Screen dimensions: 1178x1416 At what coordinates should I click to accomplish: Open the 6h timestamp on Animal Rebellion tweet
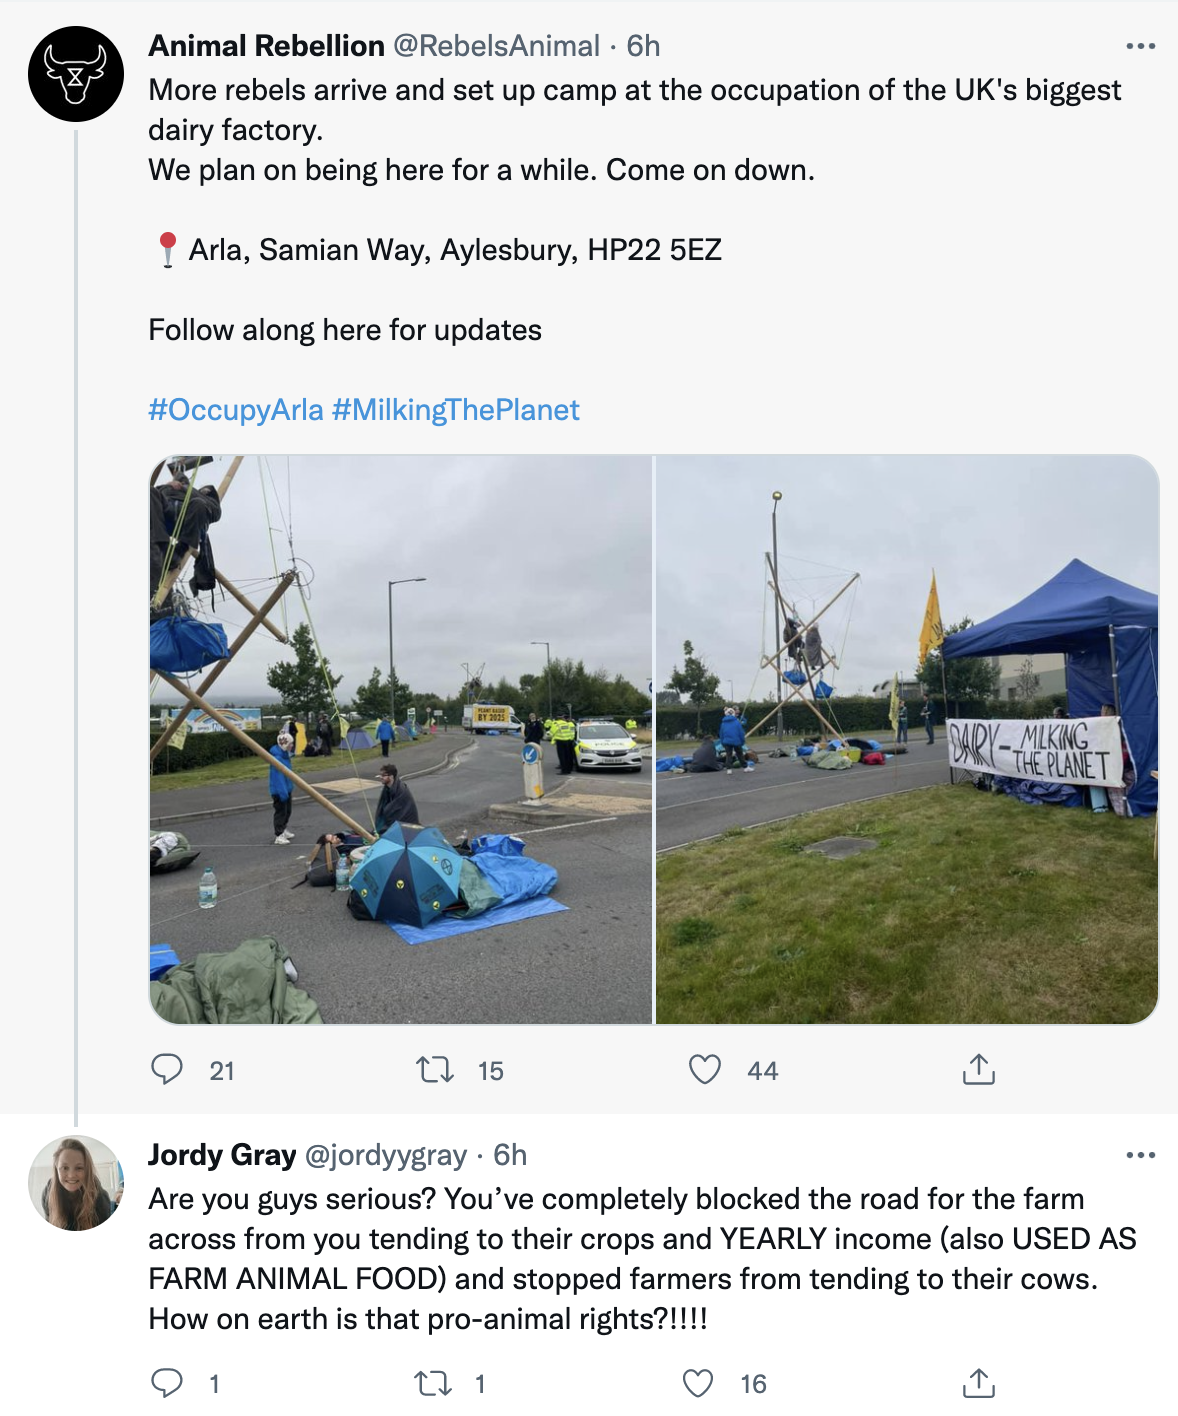point(643,46)
